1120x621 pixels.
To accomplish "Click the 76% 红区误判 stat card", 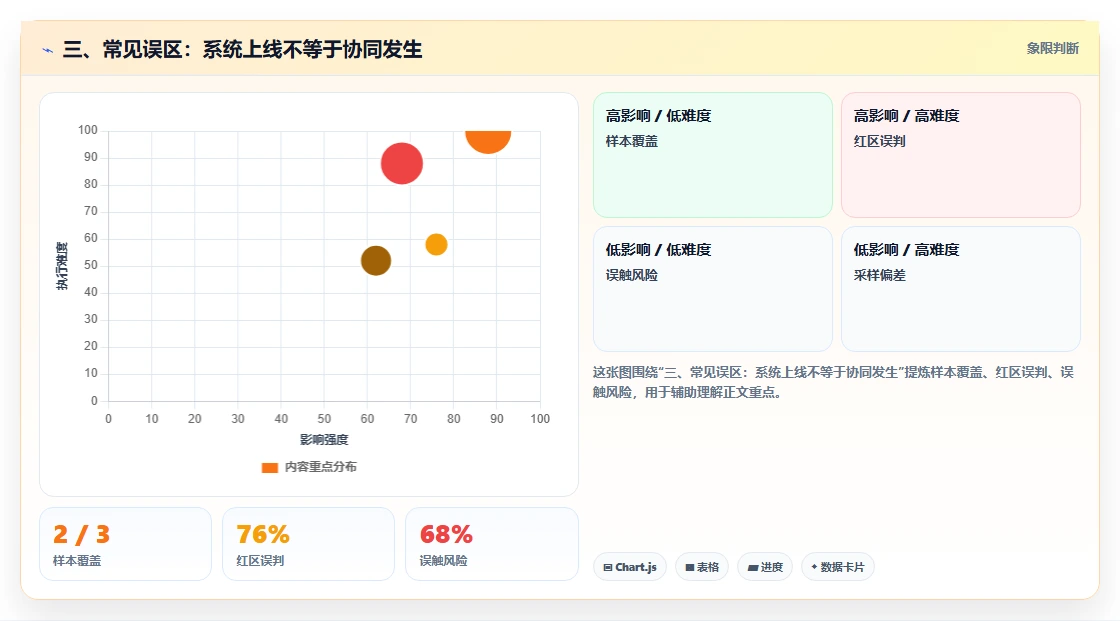I will tap(309, 544).
